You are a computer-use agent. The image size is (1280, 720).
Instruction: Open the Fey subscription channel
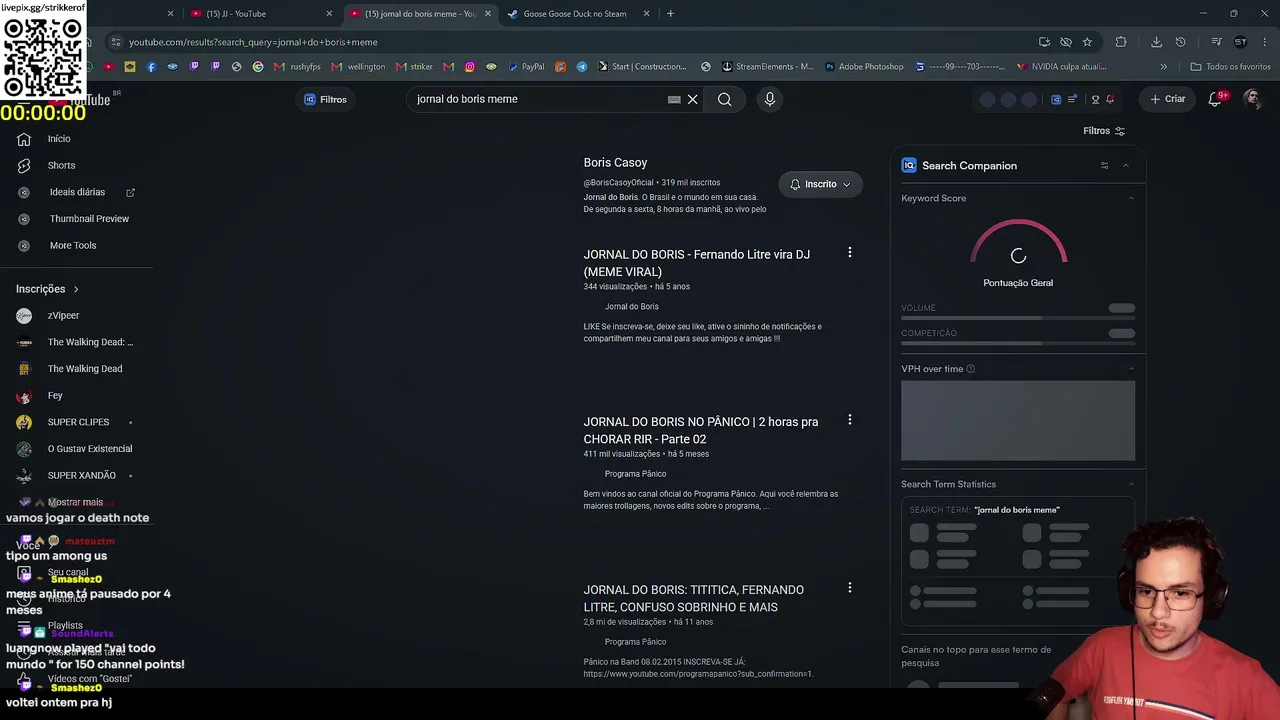pyautogui.click(x=55, y=396)
